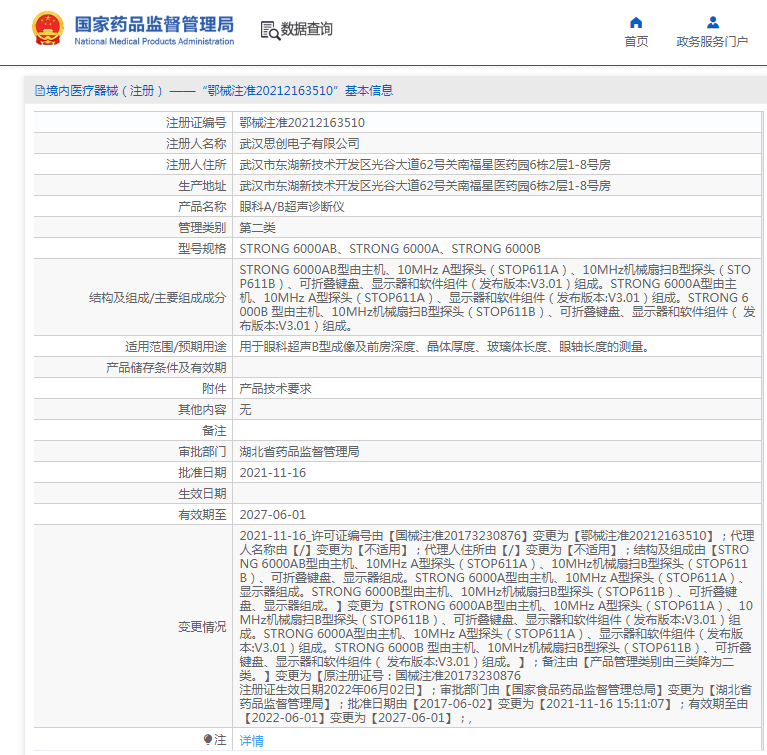Click the national emblem logo icon
767x755 pixels.
click(46, 29)
